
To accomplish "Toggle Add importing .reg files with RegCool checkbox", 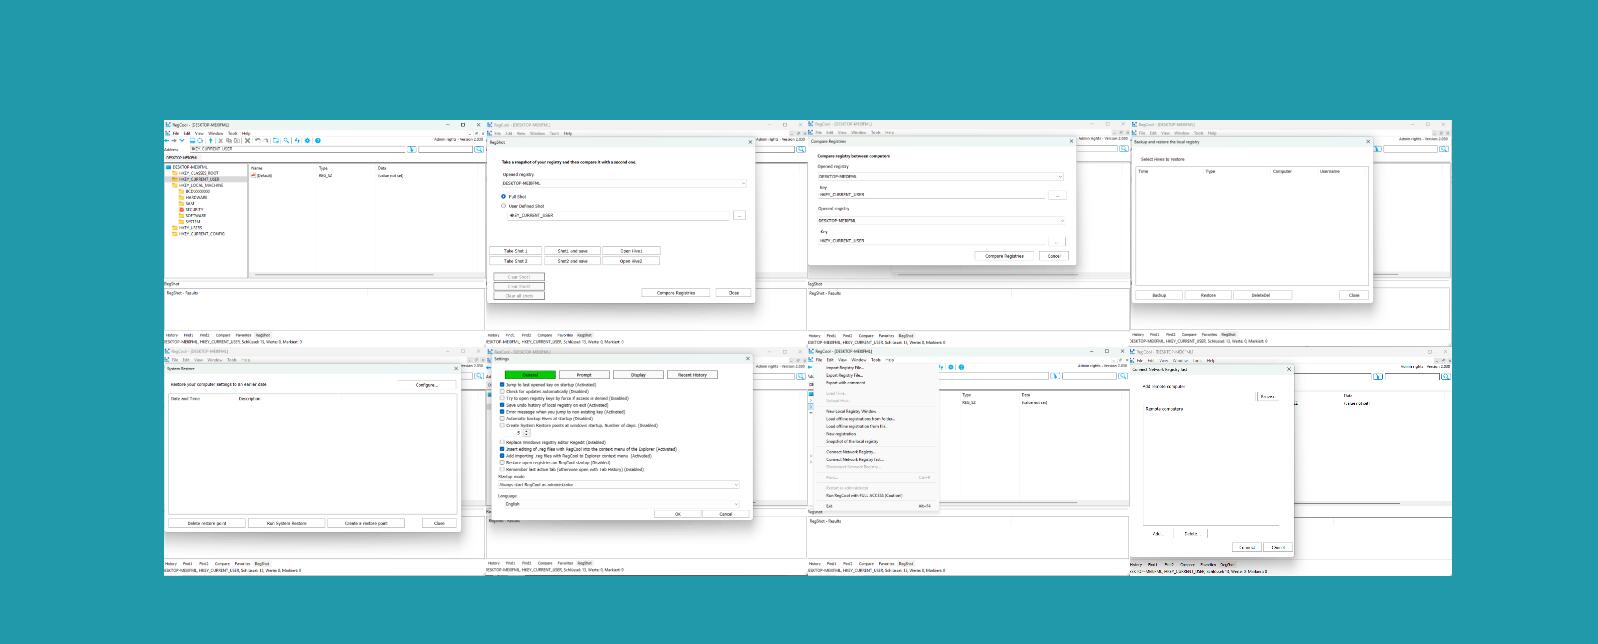I will (x=502, y=456).
